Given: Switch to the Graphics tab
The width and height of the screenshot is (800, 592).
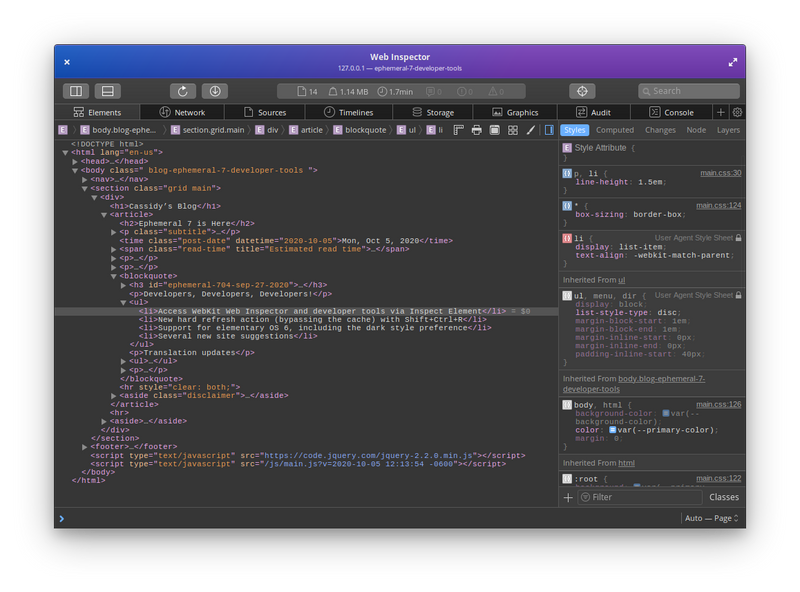Looking at the screenshot, I should [x=515, y=112].
